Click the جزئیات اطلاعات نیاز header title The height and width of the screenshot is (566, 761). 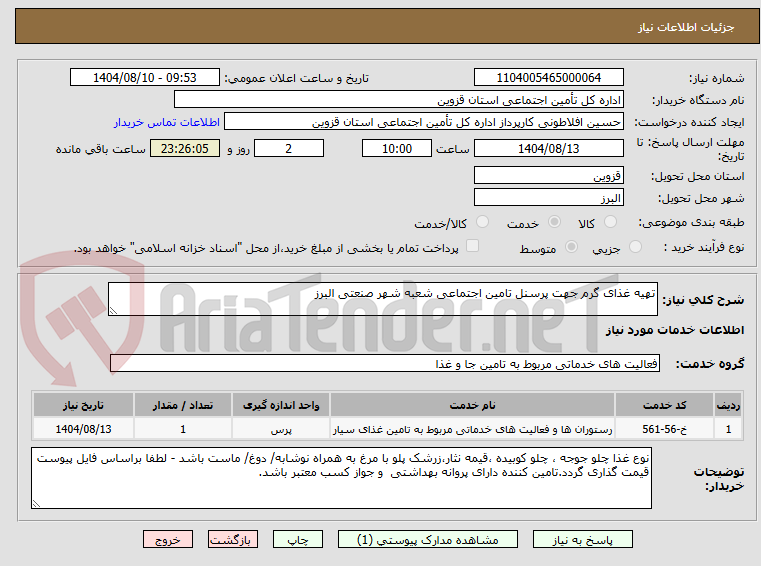(686, 27)
